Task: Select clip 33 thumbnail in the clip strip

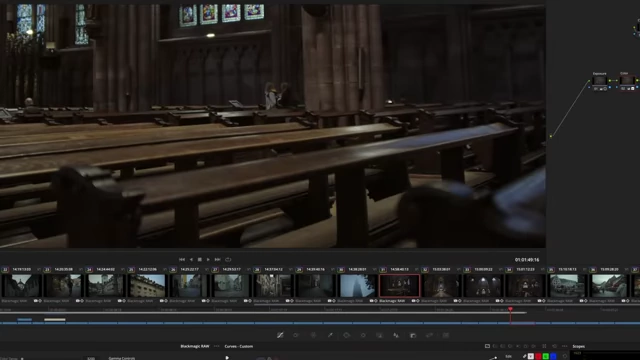Action: click(x=484, y=285)
